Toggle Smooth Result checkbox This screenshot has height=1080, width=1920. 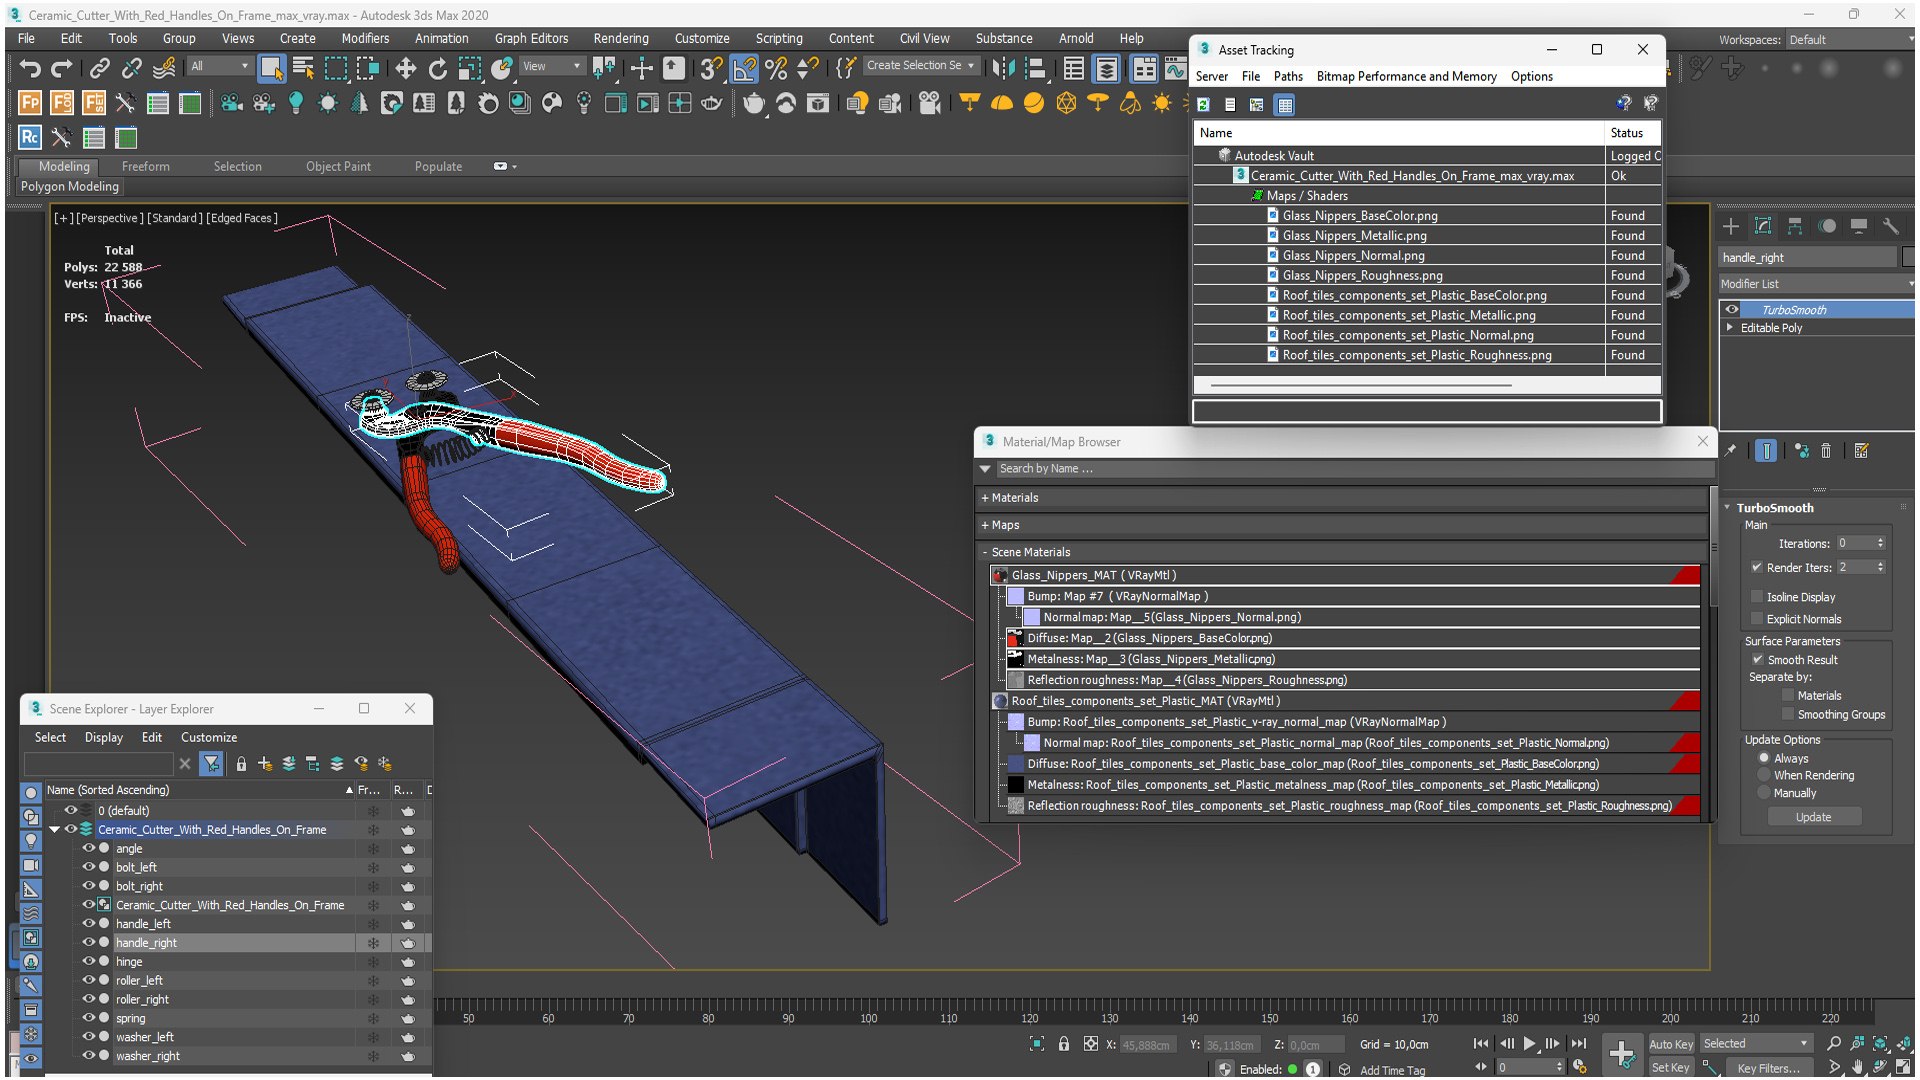pos(1757,660)
